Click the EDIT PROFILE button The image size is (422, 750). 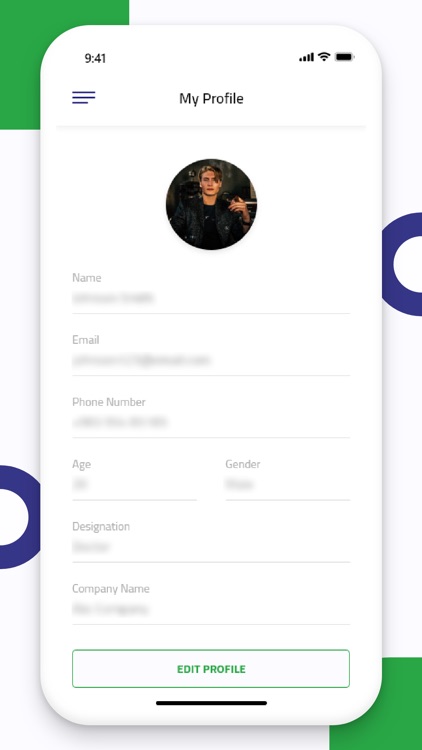[x=211, y=669]
